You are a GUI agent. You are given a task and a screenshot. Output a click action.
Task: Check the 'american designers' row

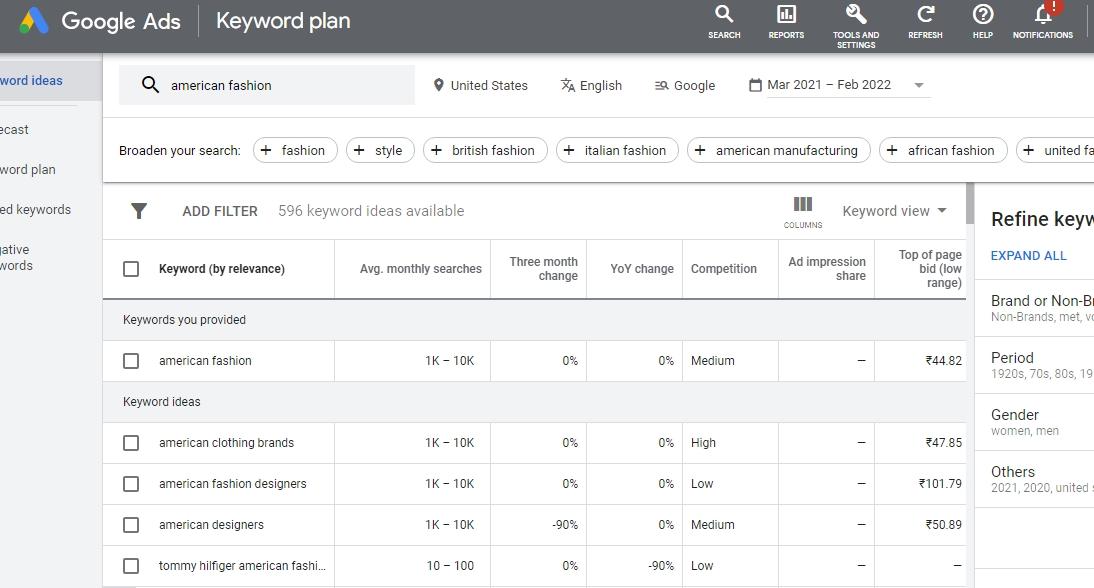click(131, 525)
